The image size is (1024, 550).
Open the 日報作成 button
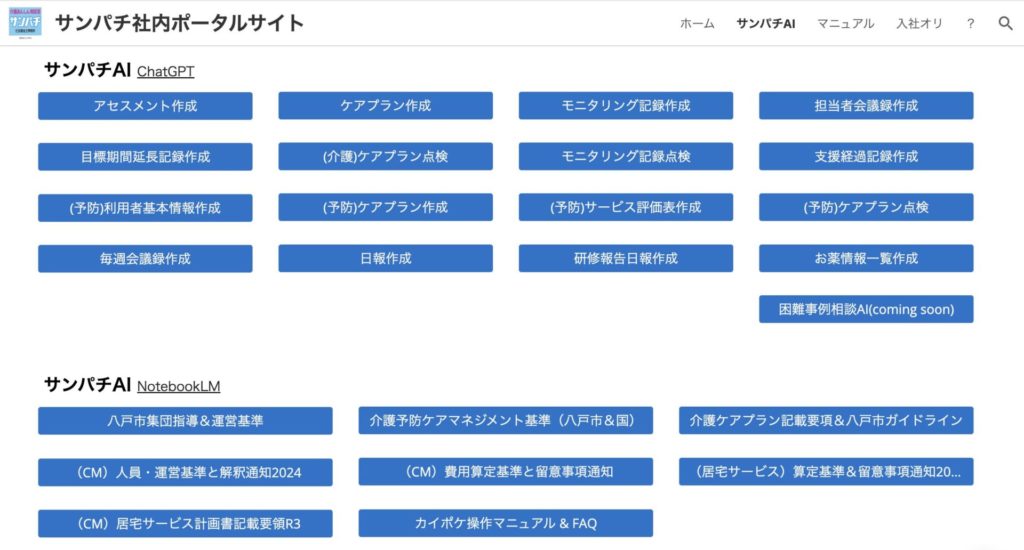(x=385, y=259)
